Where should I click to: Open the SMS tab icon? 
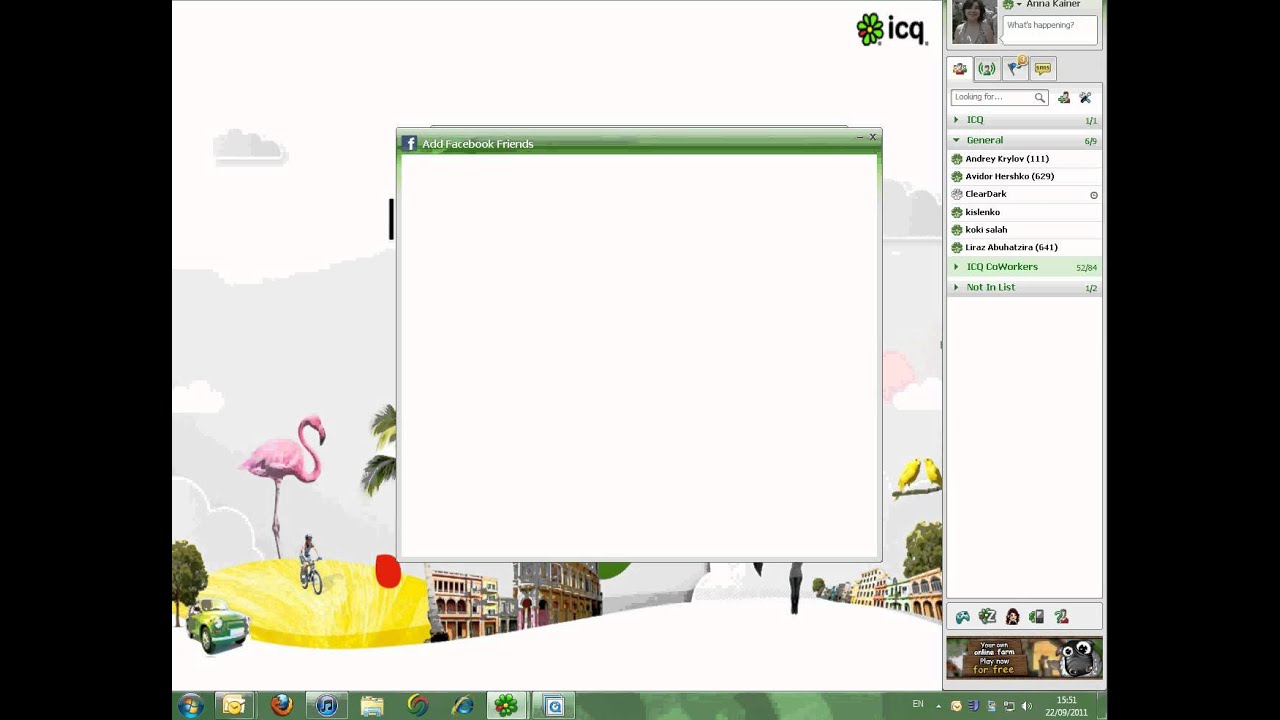click(x=1043, y=69)
